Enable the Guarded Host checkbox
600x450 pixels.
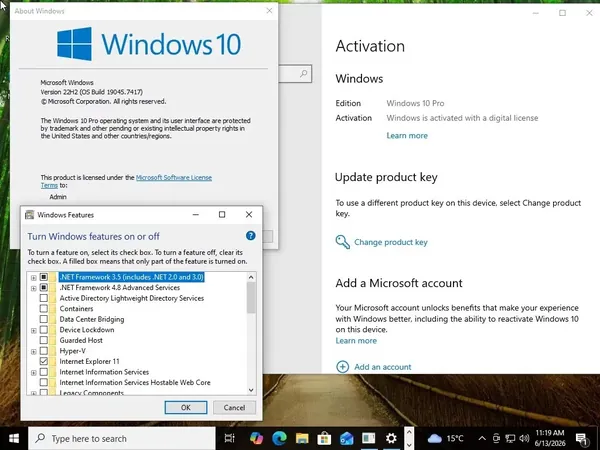[44, 340]
